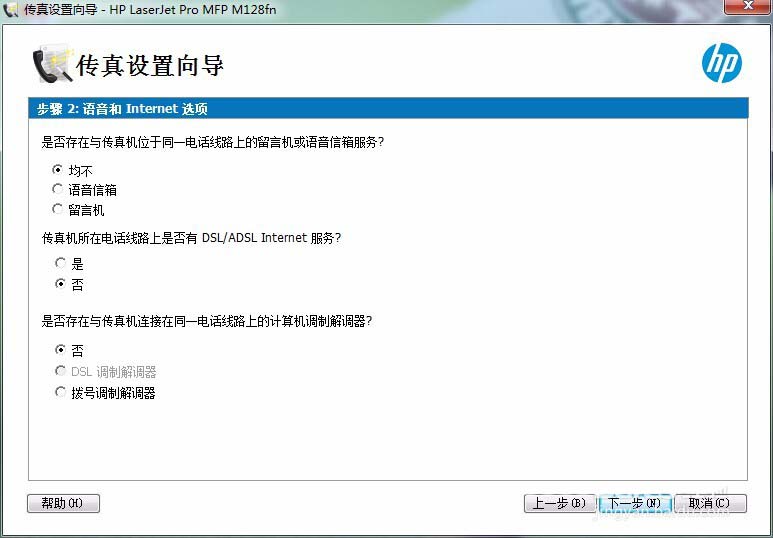The width and height of the screenshot is (773, 538).
Task: Select 否 under the computer modem question
Action: [x=61, y=350]
